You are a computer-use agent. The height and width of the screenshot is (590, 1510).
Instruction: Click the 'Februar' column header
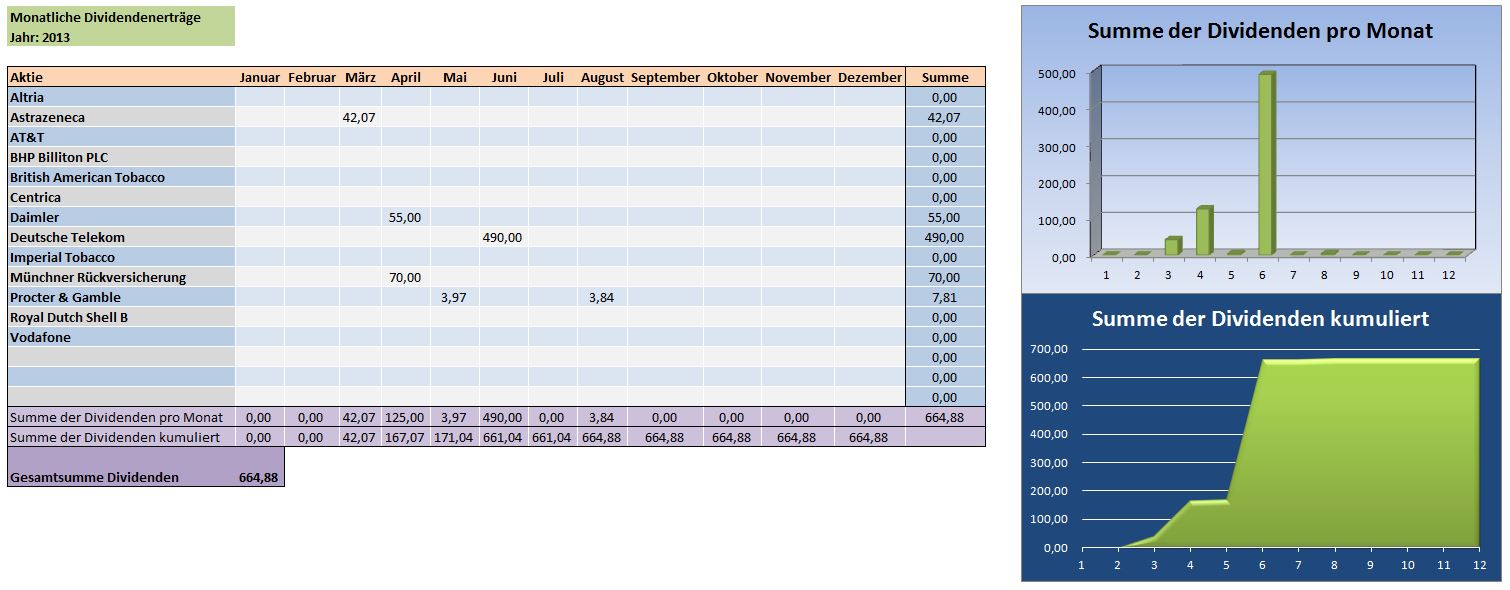click(x=312, y=77)
